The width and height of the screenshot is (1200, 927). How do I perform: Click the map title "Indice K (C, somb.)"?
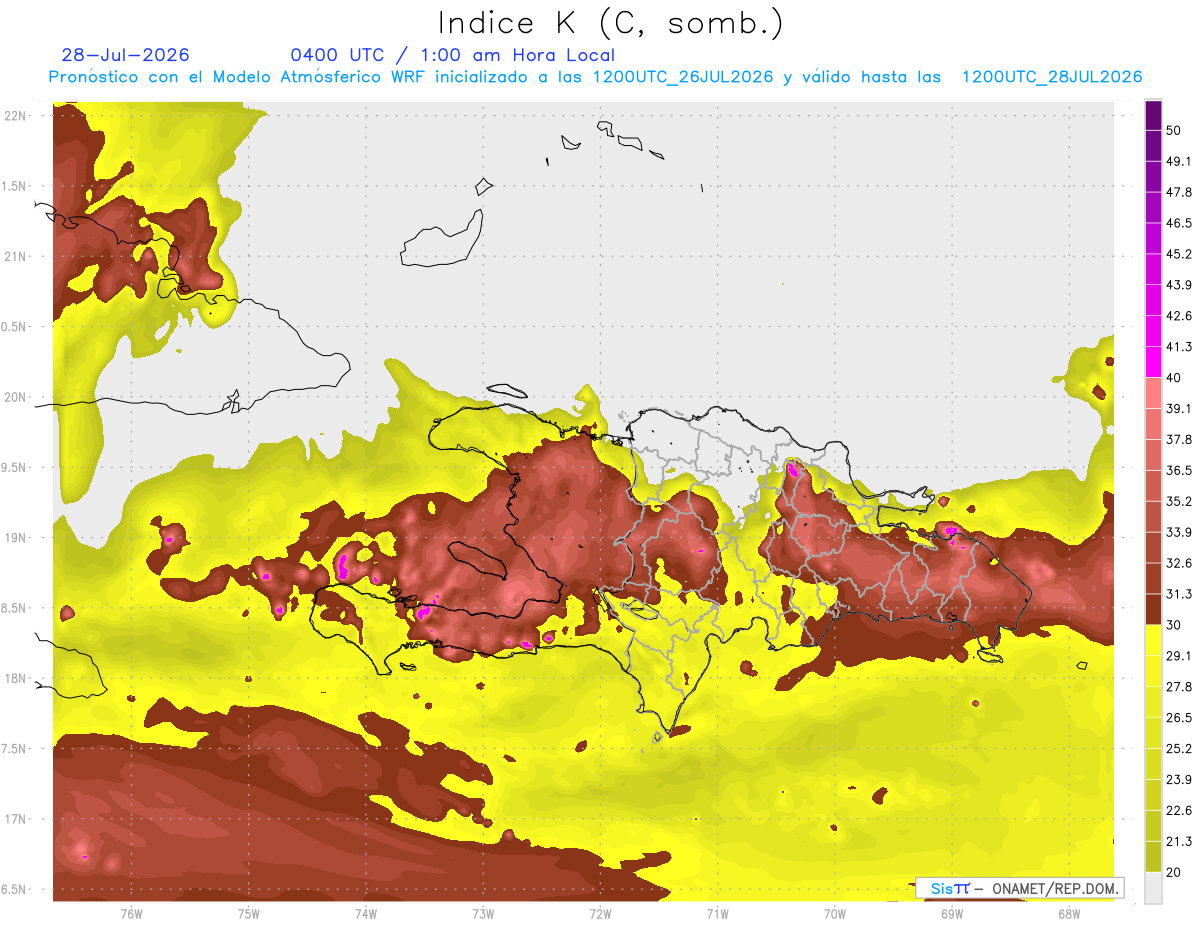[610, 24]
